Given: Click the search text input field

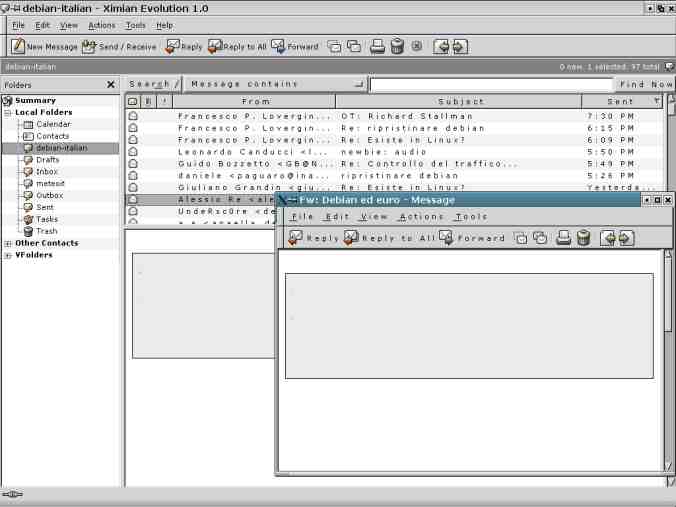Looking at the screenshot, I should click(x=491, y=84).
